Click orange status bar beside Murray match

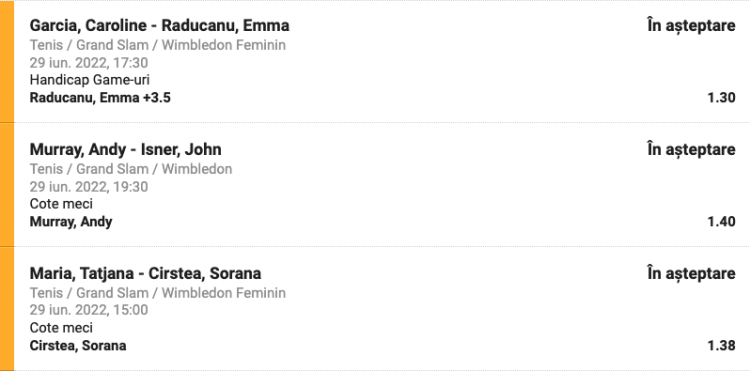[x=7, y=185]
